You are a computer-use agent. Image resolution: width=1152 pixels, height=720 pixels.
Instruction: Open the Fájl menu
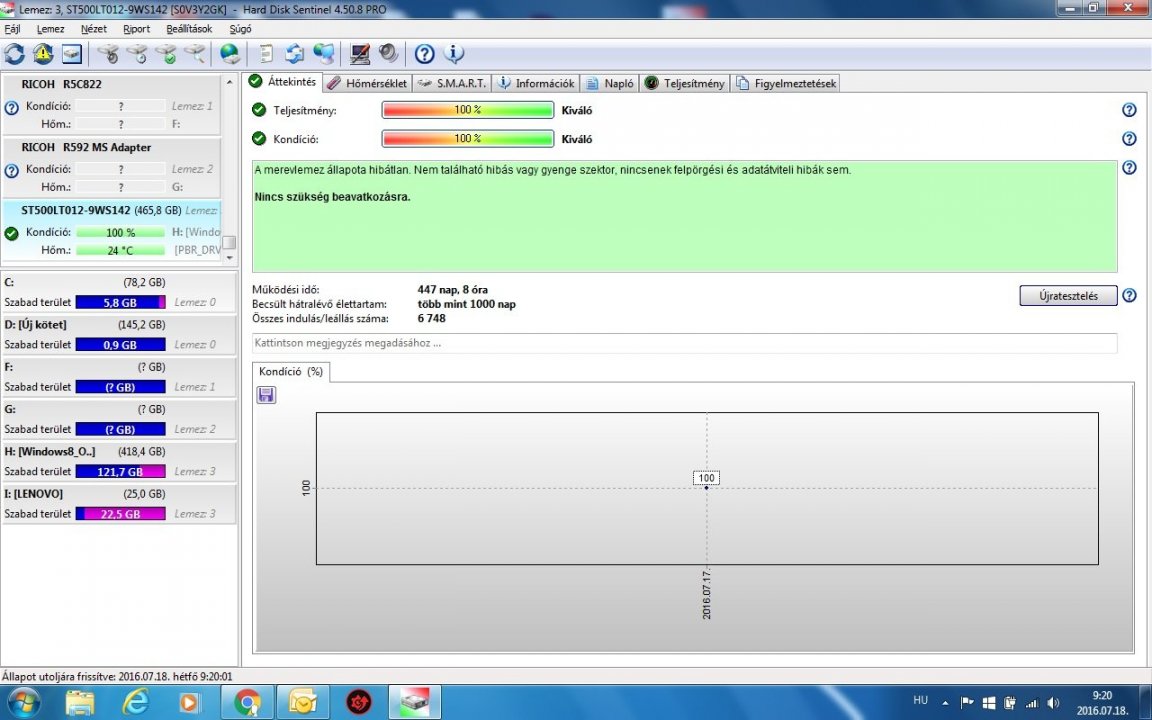point(12,29)
